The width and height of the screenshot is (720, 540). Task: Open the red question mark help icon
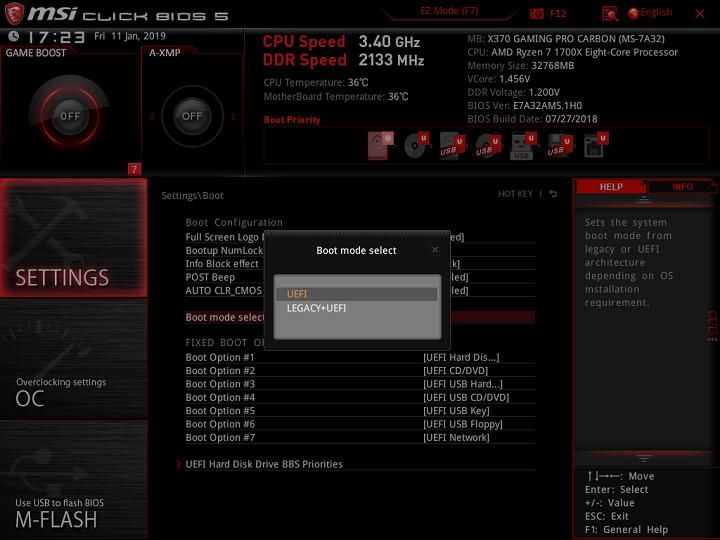click(134, 169)
